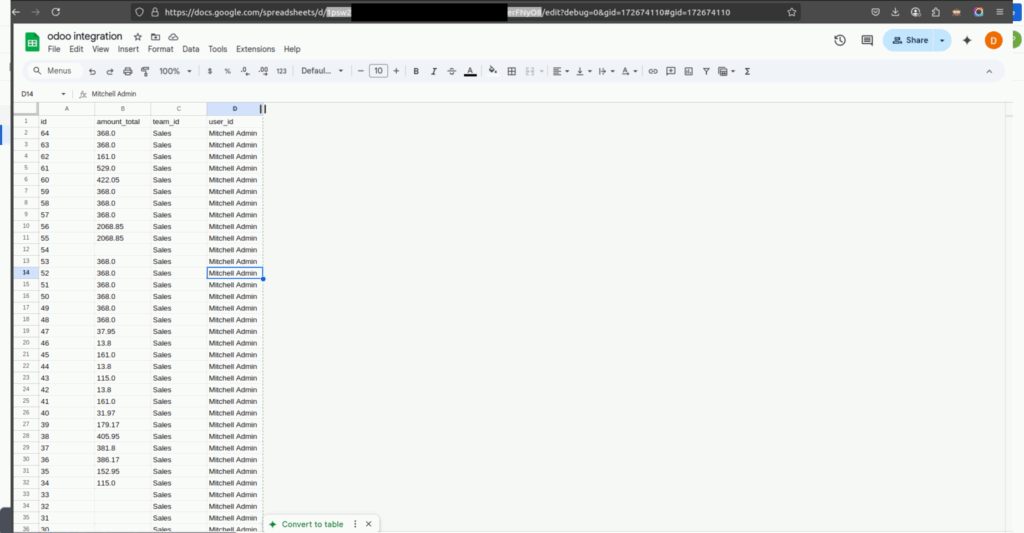Open the horizontal align dropdown
The width and height of the screenshot is (1024, 533).
pos(560,71)
